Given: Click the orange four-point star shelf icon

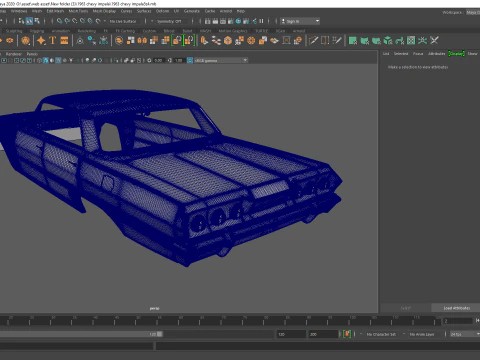Looking at the screenshot, I should [x=41, y=41].
